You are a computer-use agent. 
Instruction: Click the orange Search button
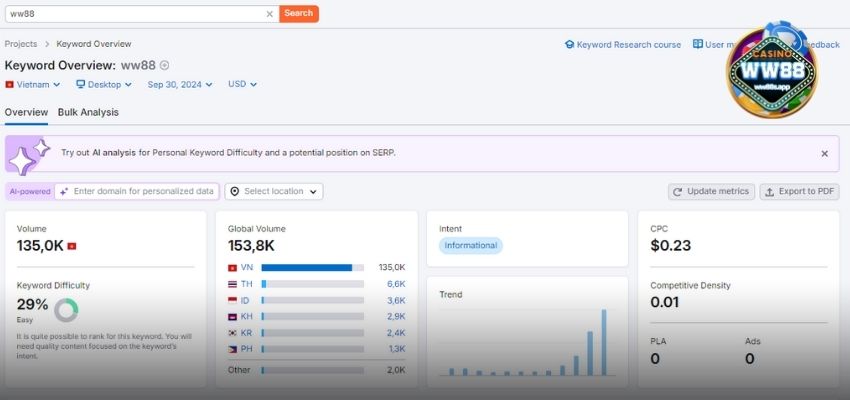click(299, 14)
